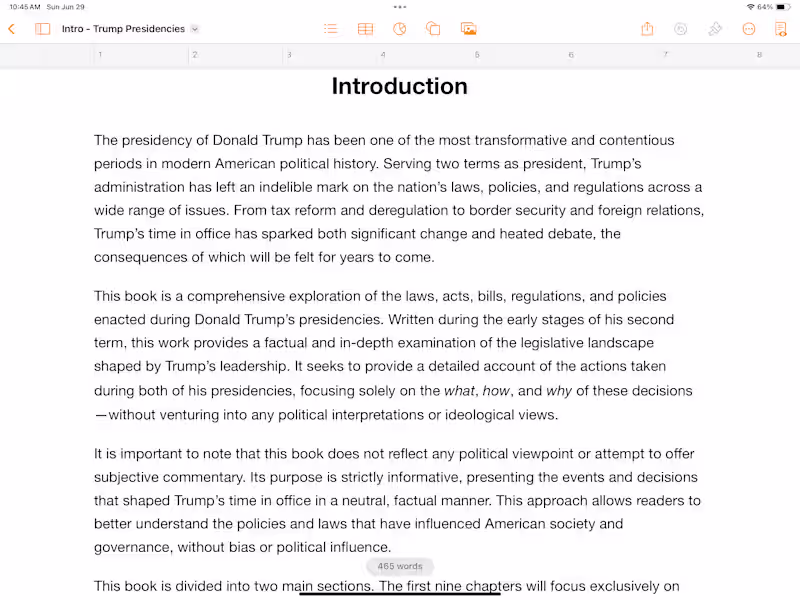Click ruler mark 1
Viewport: 800px width, 600px height.
(x=100, y=55)
